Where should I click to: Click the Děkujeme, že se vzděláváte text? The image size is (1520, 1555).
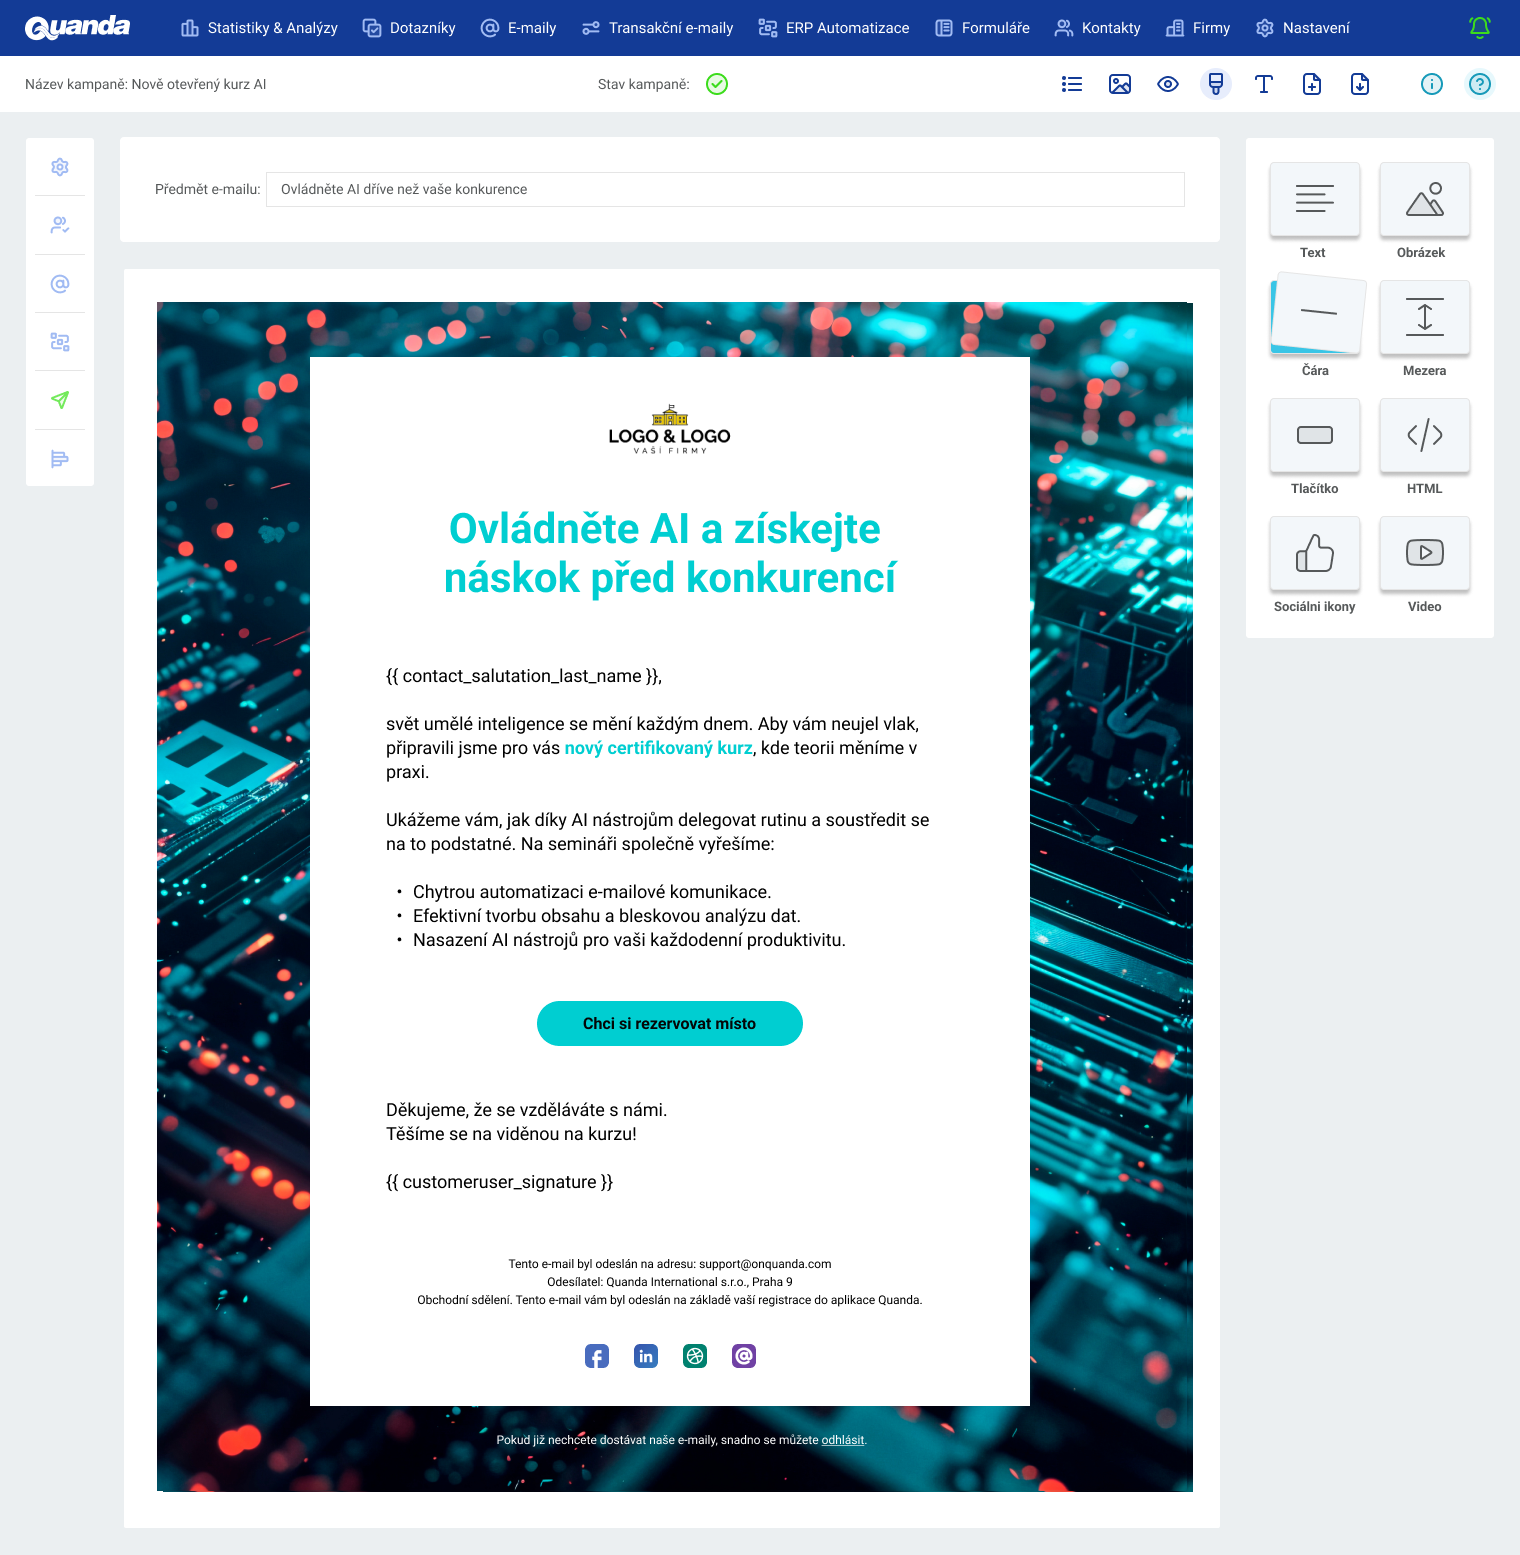[527, 1110]
